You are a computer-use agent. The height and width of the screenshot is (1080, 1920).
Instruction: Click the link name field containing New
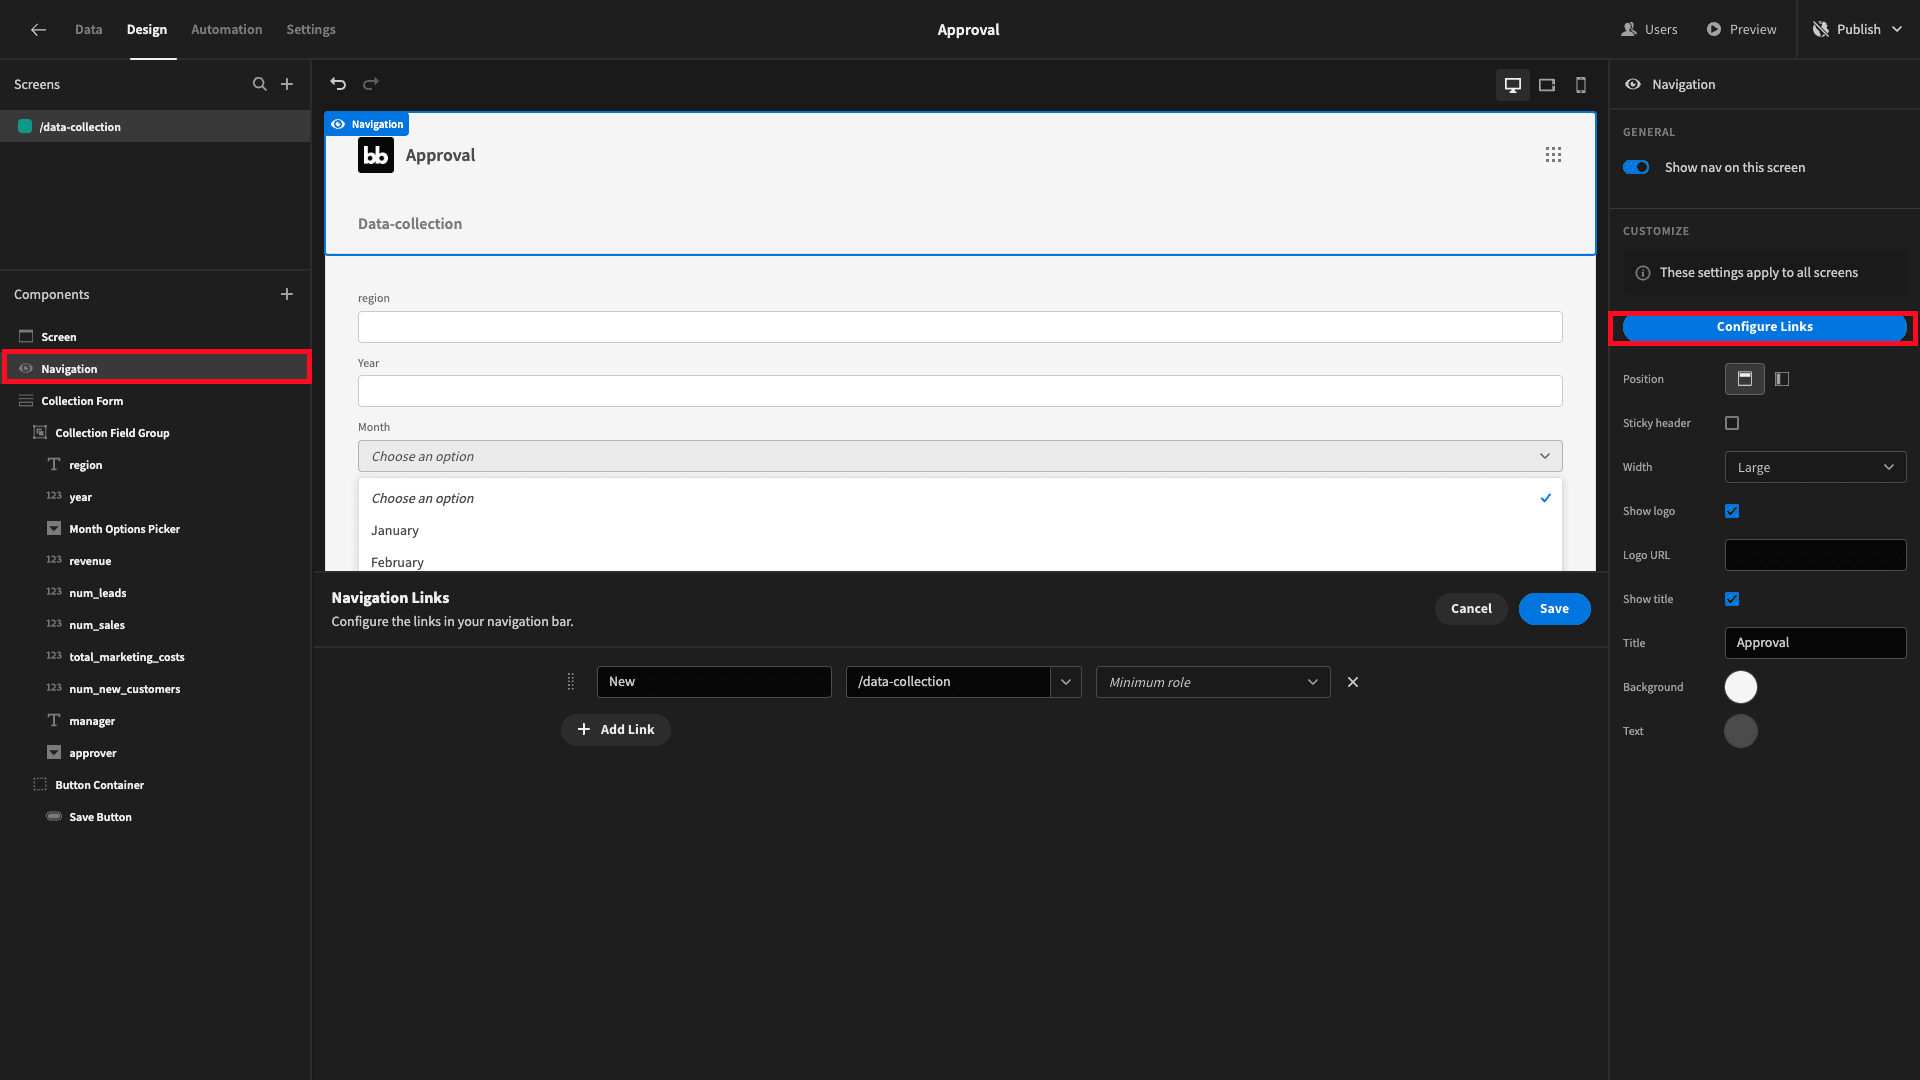714,682
